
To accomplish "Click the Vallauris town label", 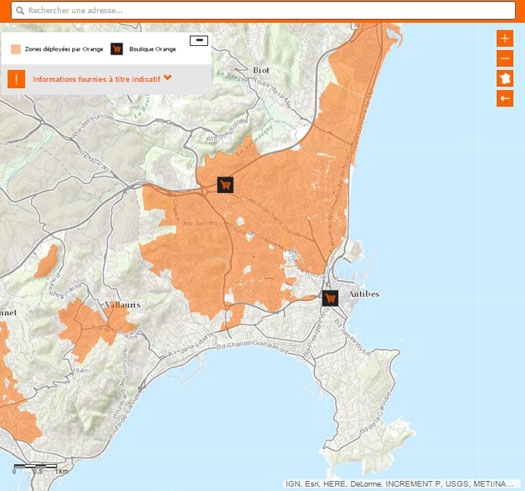I will pos(123,305).
